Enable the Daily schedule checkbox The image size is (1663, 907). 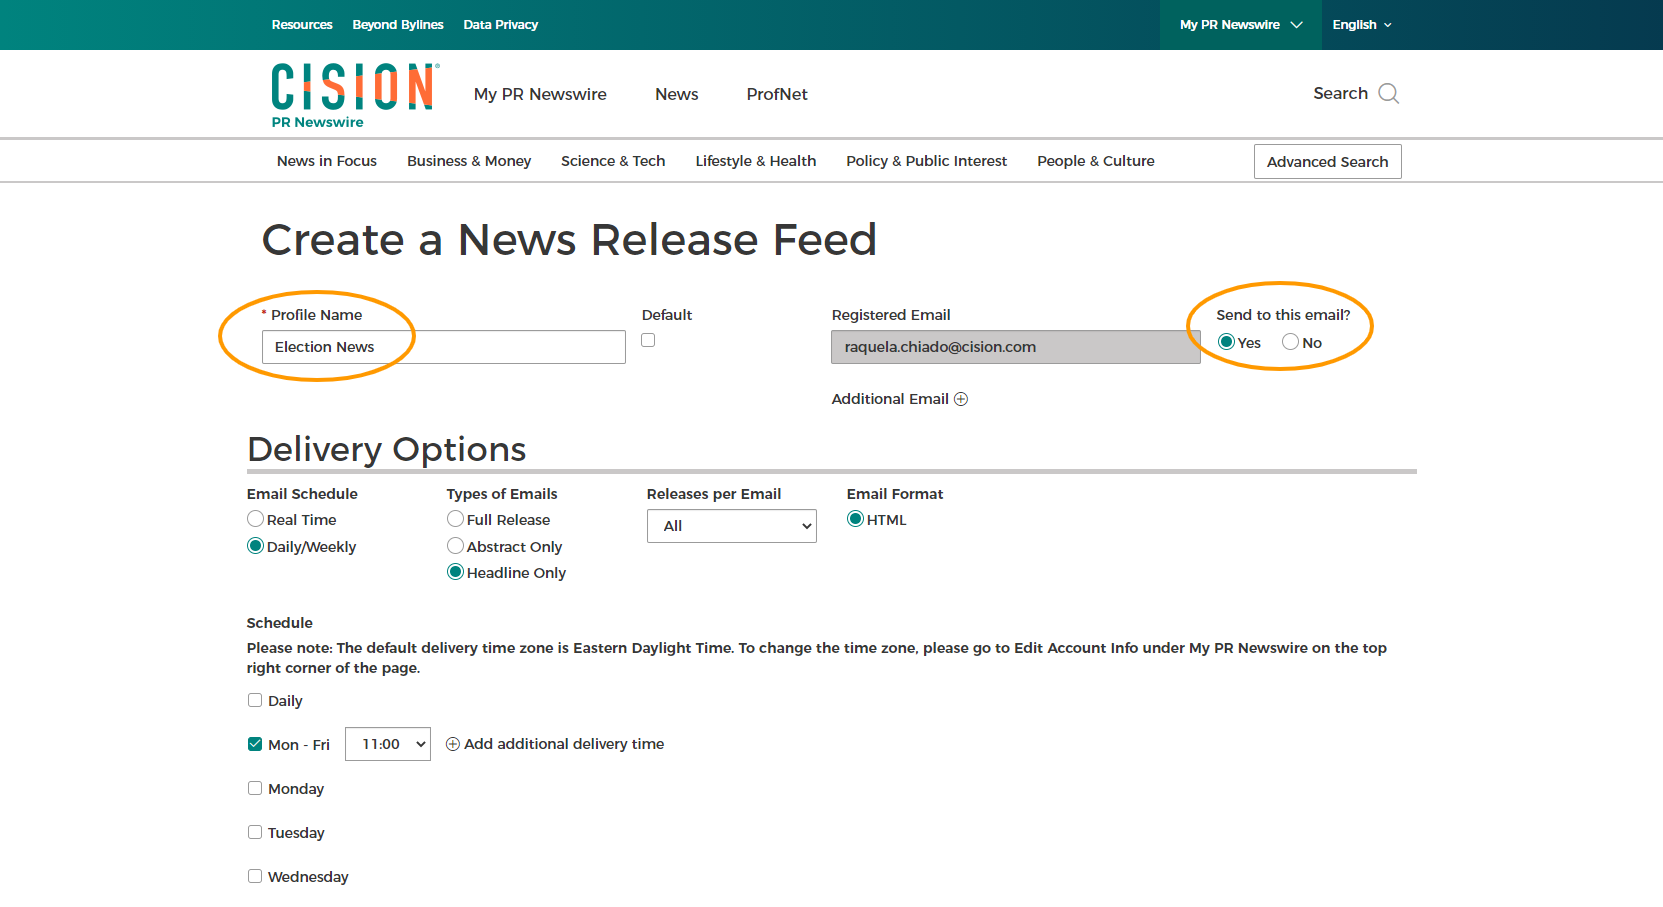pyautogui.click(x=255, y=700)
